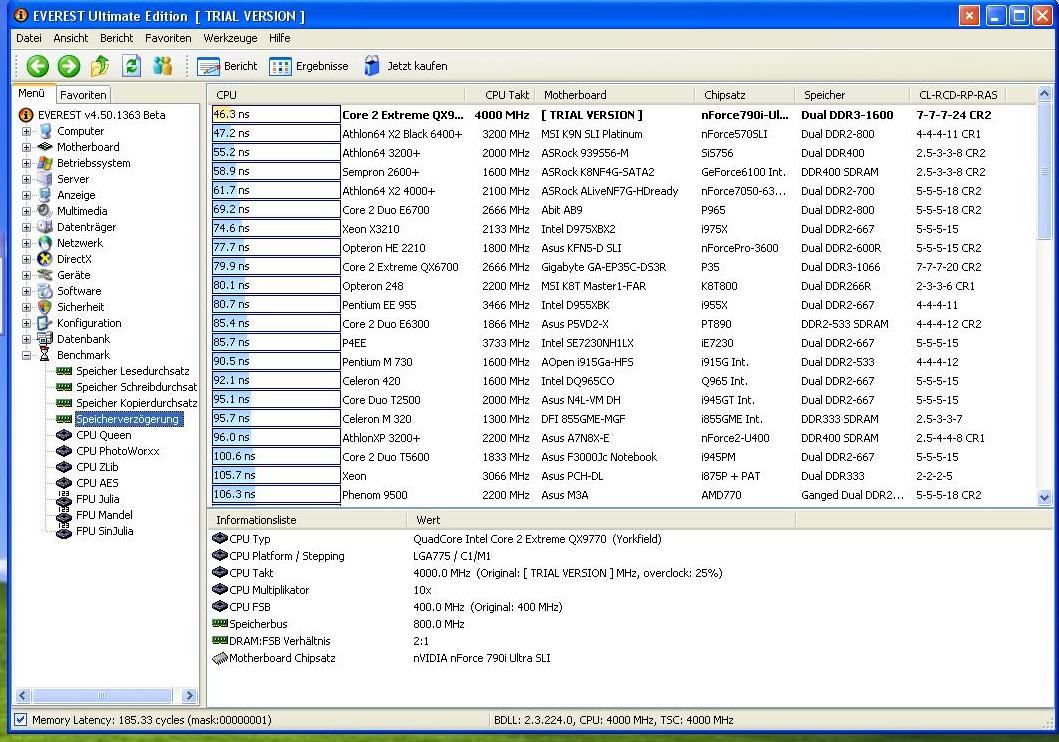The width and height of the screenshot is (1059, 742).
Task: Select FPU Mandel benchmark
Action: [x=104, y=515]
